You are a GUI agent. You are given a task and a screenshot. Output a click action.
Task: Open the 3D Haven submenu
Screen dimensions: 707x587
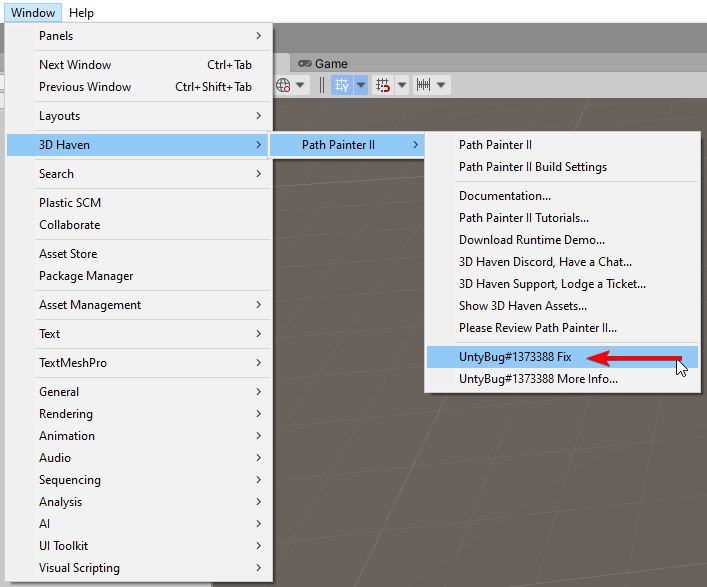coord(139,145)
